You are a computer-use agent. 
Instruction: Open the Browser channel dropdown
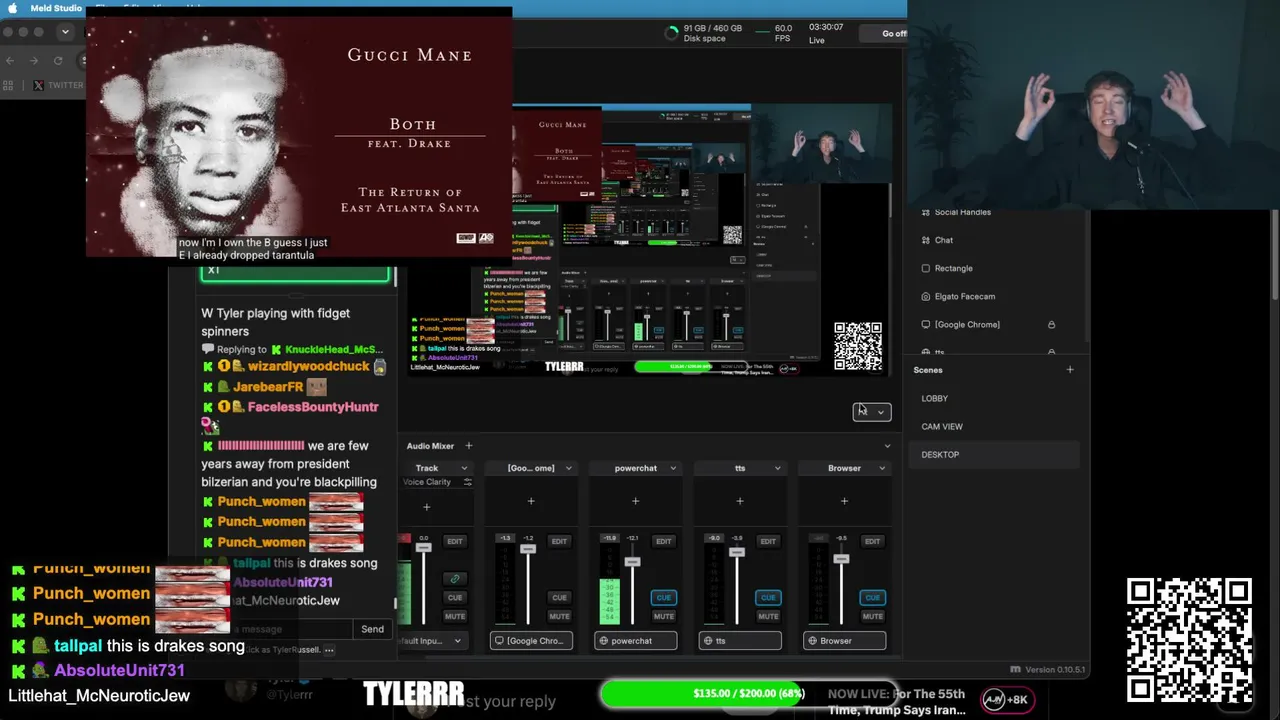click(882, 468)
